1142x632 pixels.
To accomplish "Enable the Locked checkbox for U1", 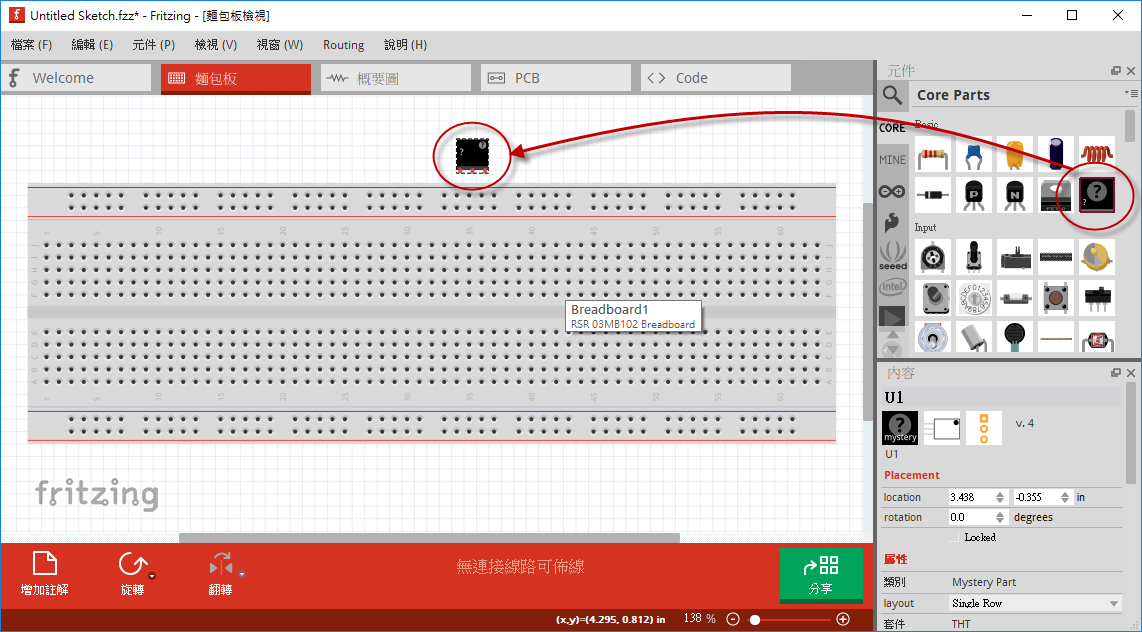I will tap(955, 536).
